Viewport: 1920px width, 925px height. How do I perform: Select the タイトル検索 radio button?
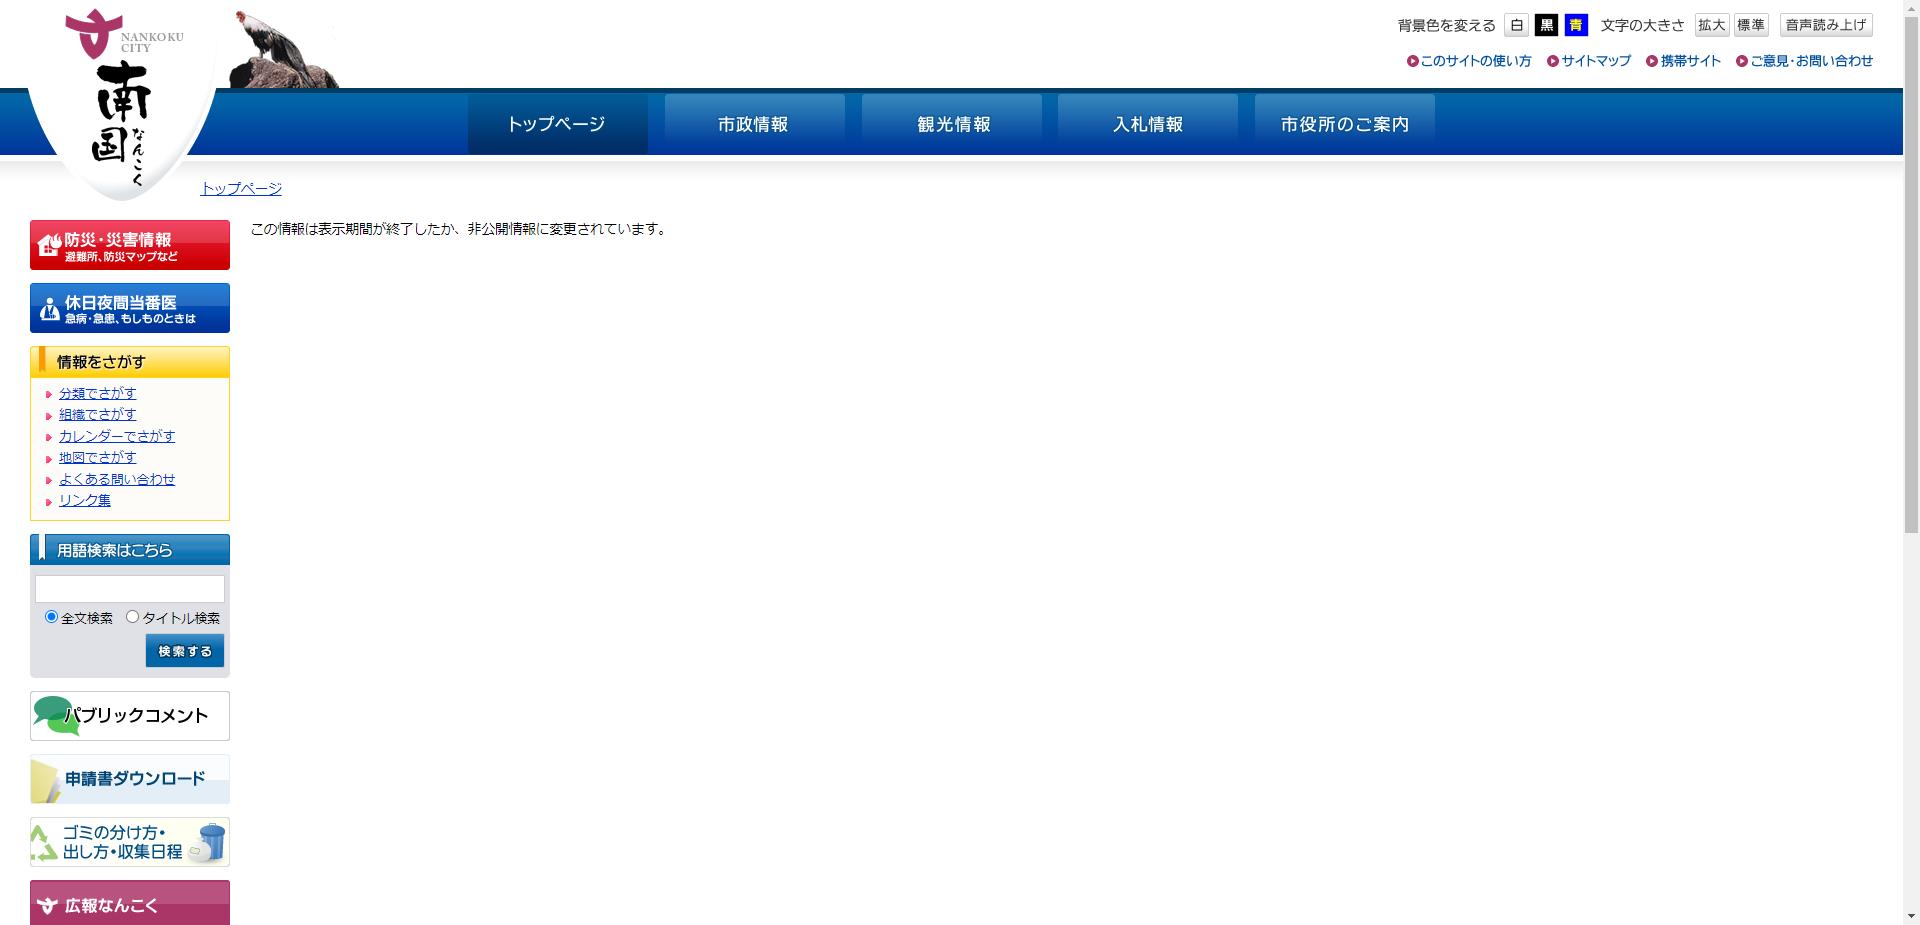[133, 617]
